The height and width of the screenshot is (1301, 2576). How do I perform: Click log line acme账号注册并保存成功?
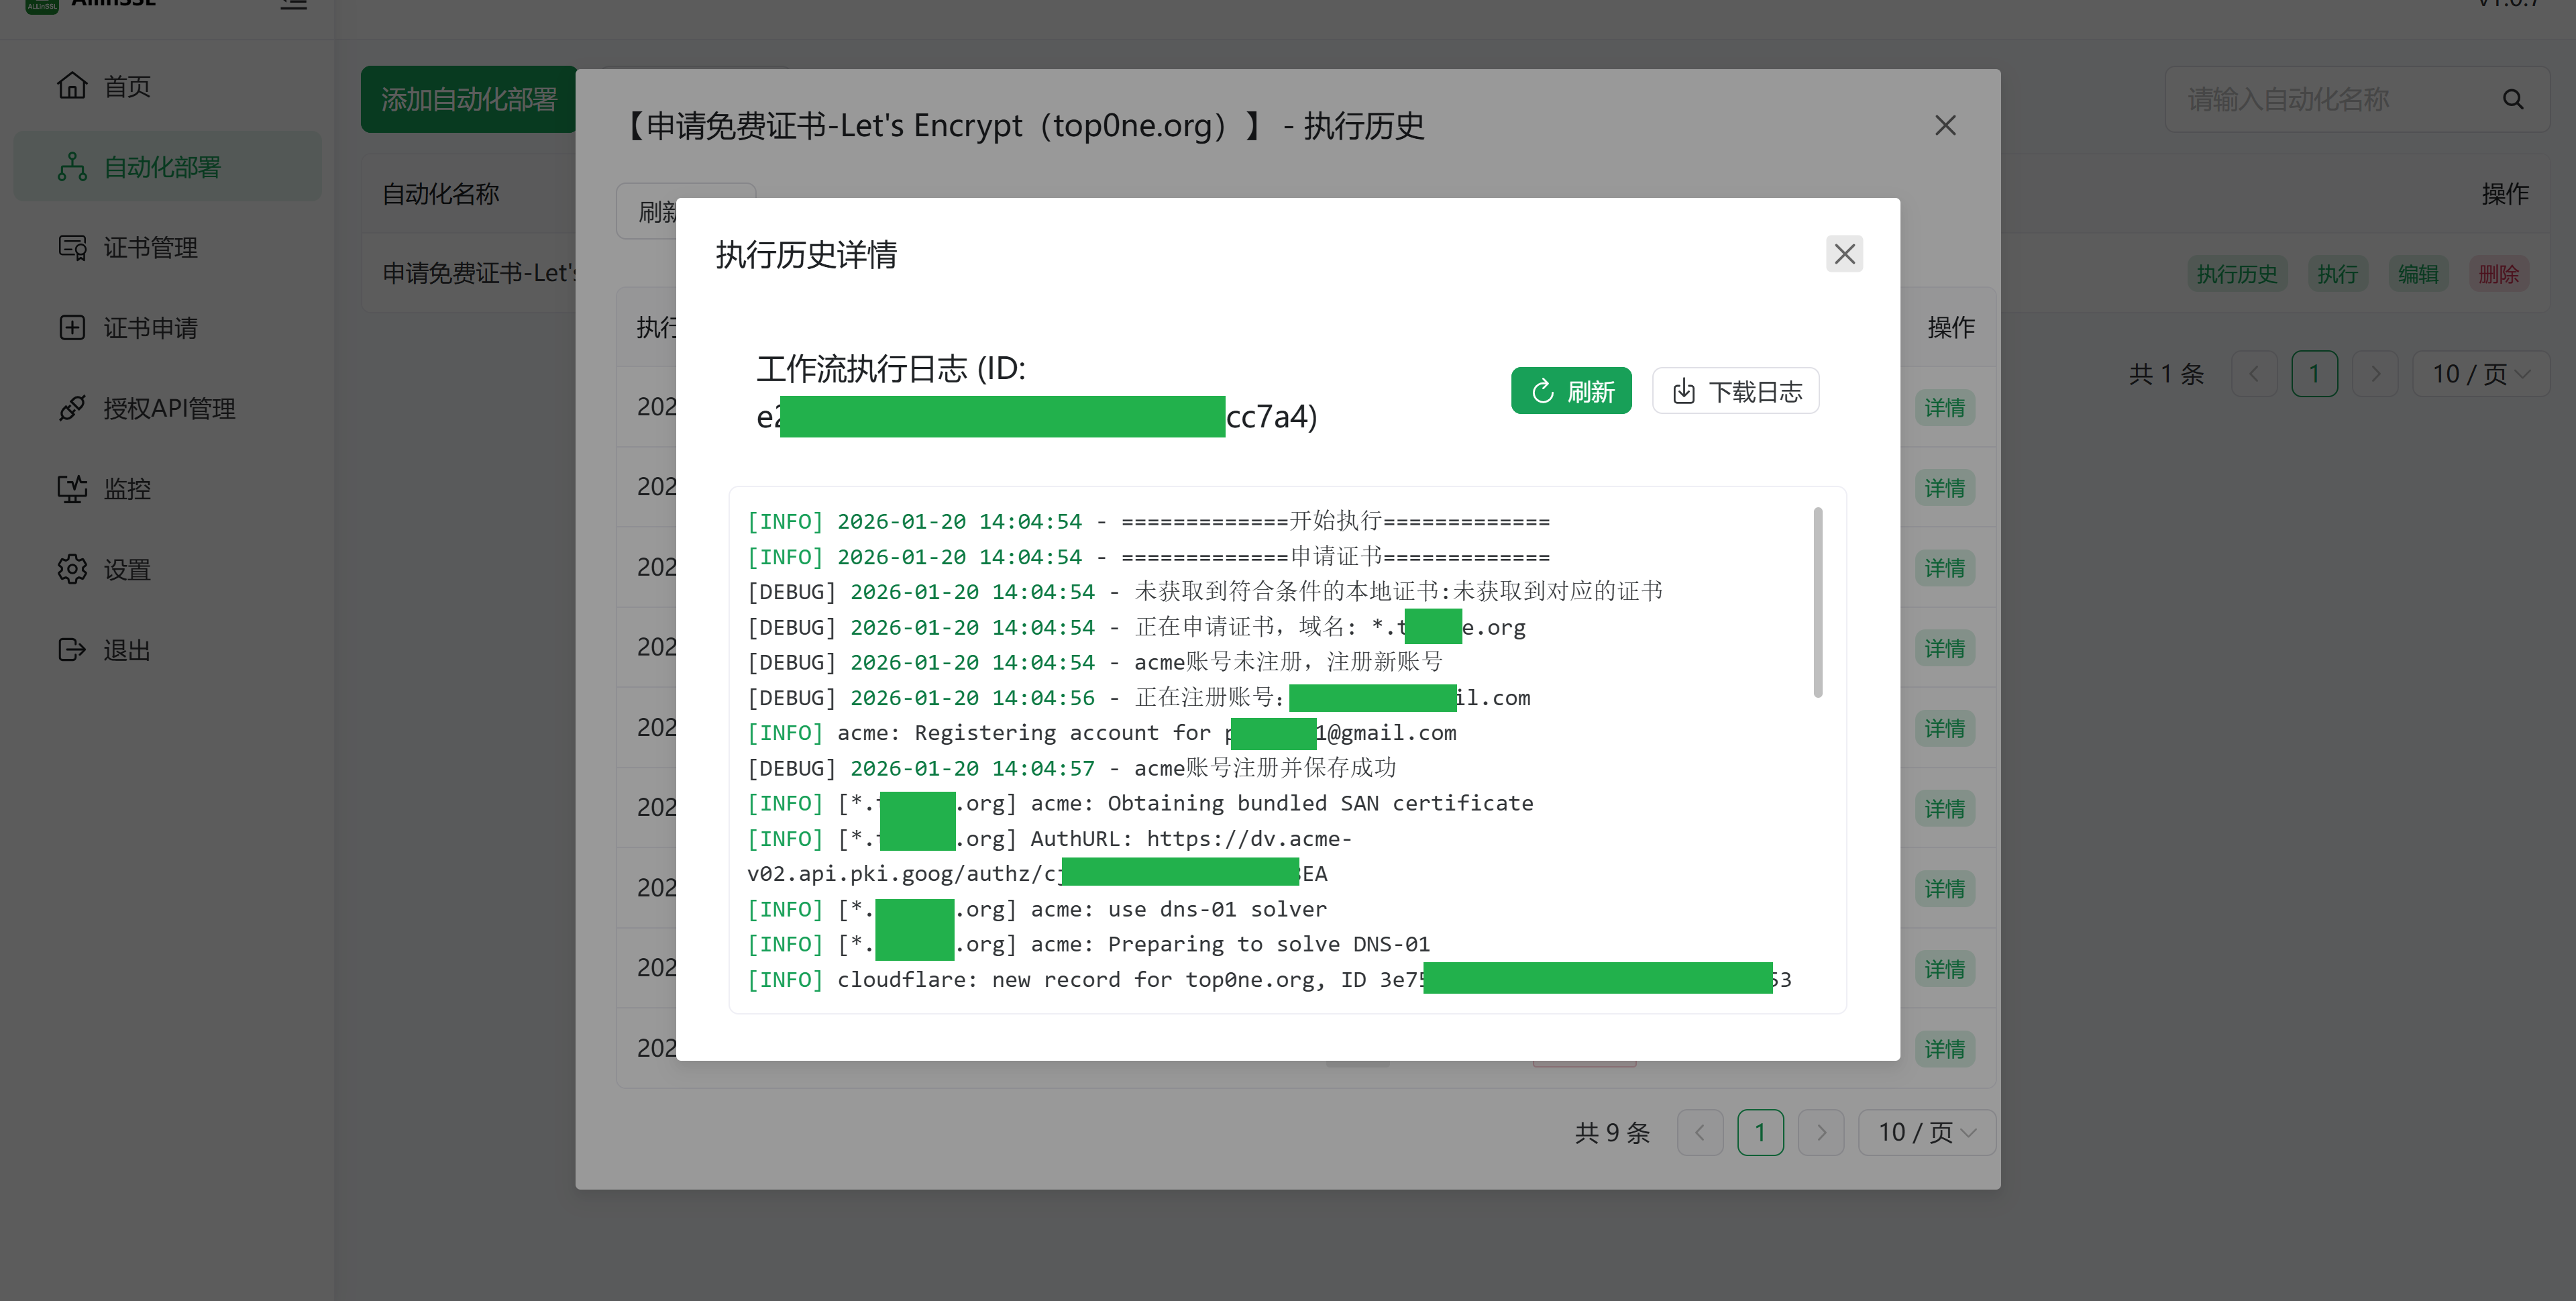click(1071, 768)
